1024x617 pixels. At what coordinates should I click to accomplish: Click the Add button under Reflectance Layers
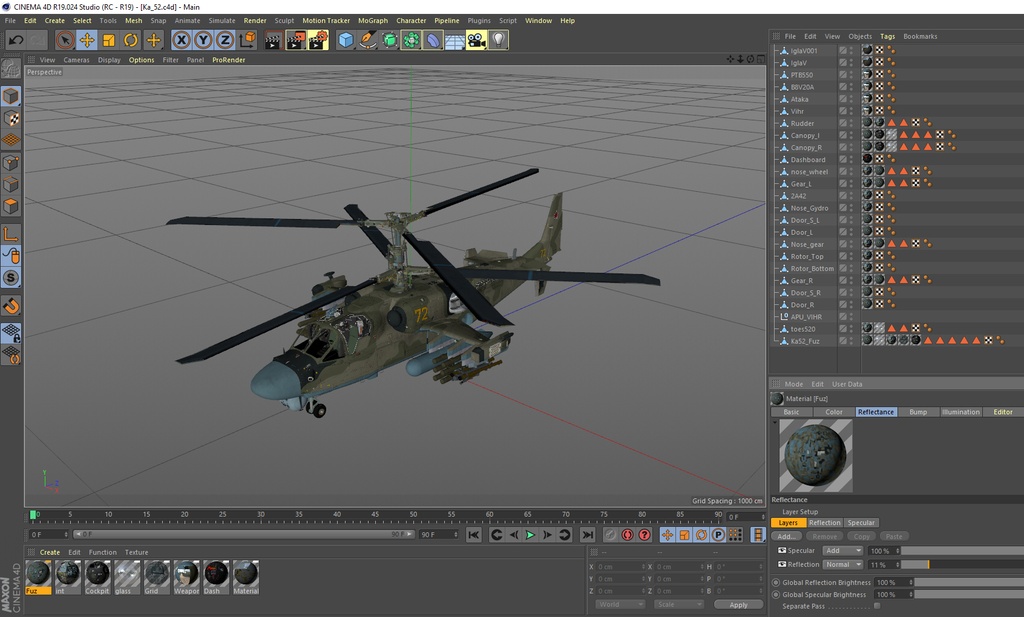point(785,536)
